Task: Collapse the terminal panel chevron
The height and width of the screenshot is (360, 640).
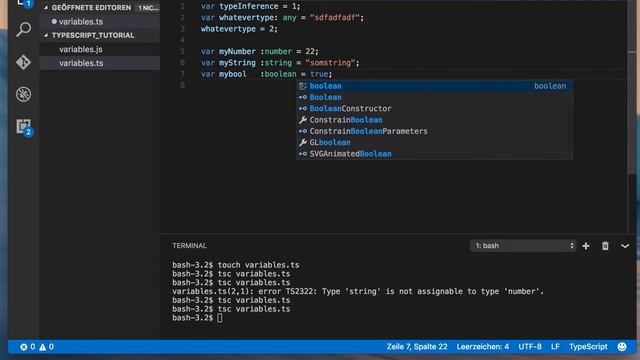Action: pyautogui.click(x=624, y=246)
